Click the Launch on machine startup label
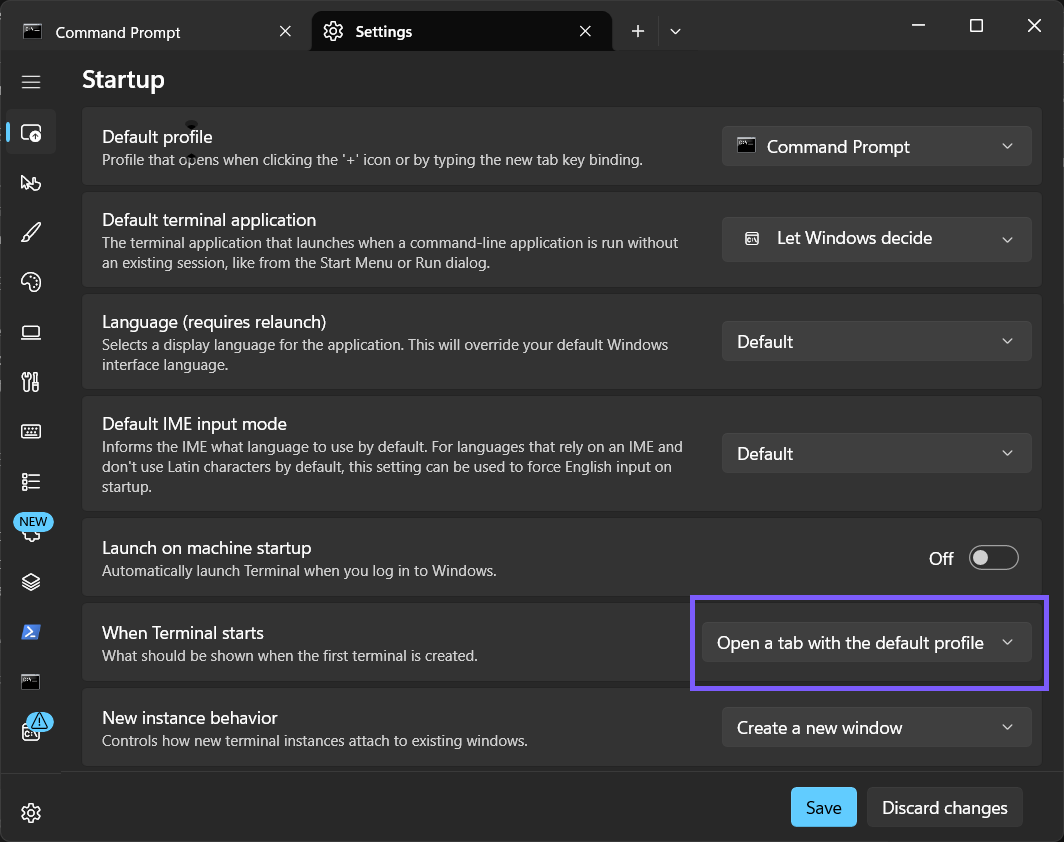This screenshot has width=1064, height=842. (206, 548)
